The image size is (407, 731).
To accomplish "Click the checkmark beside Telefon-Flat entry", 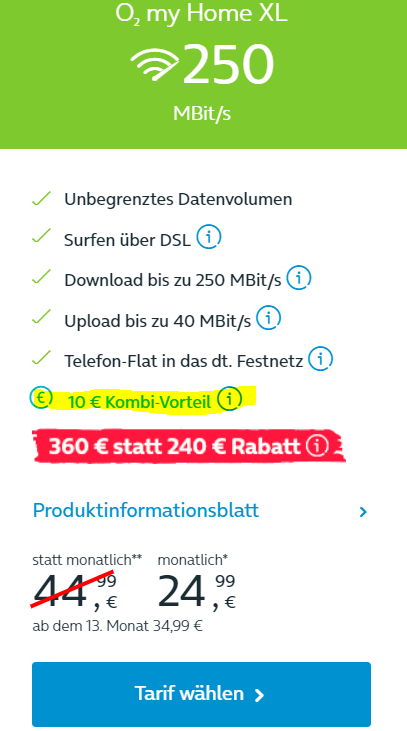I will point(41,358).
